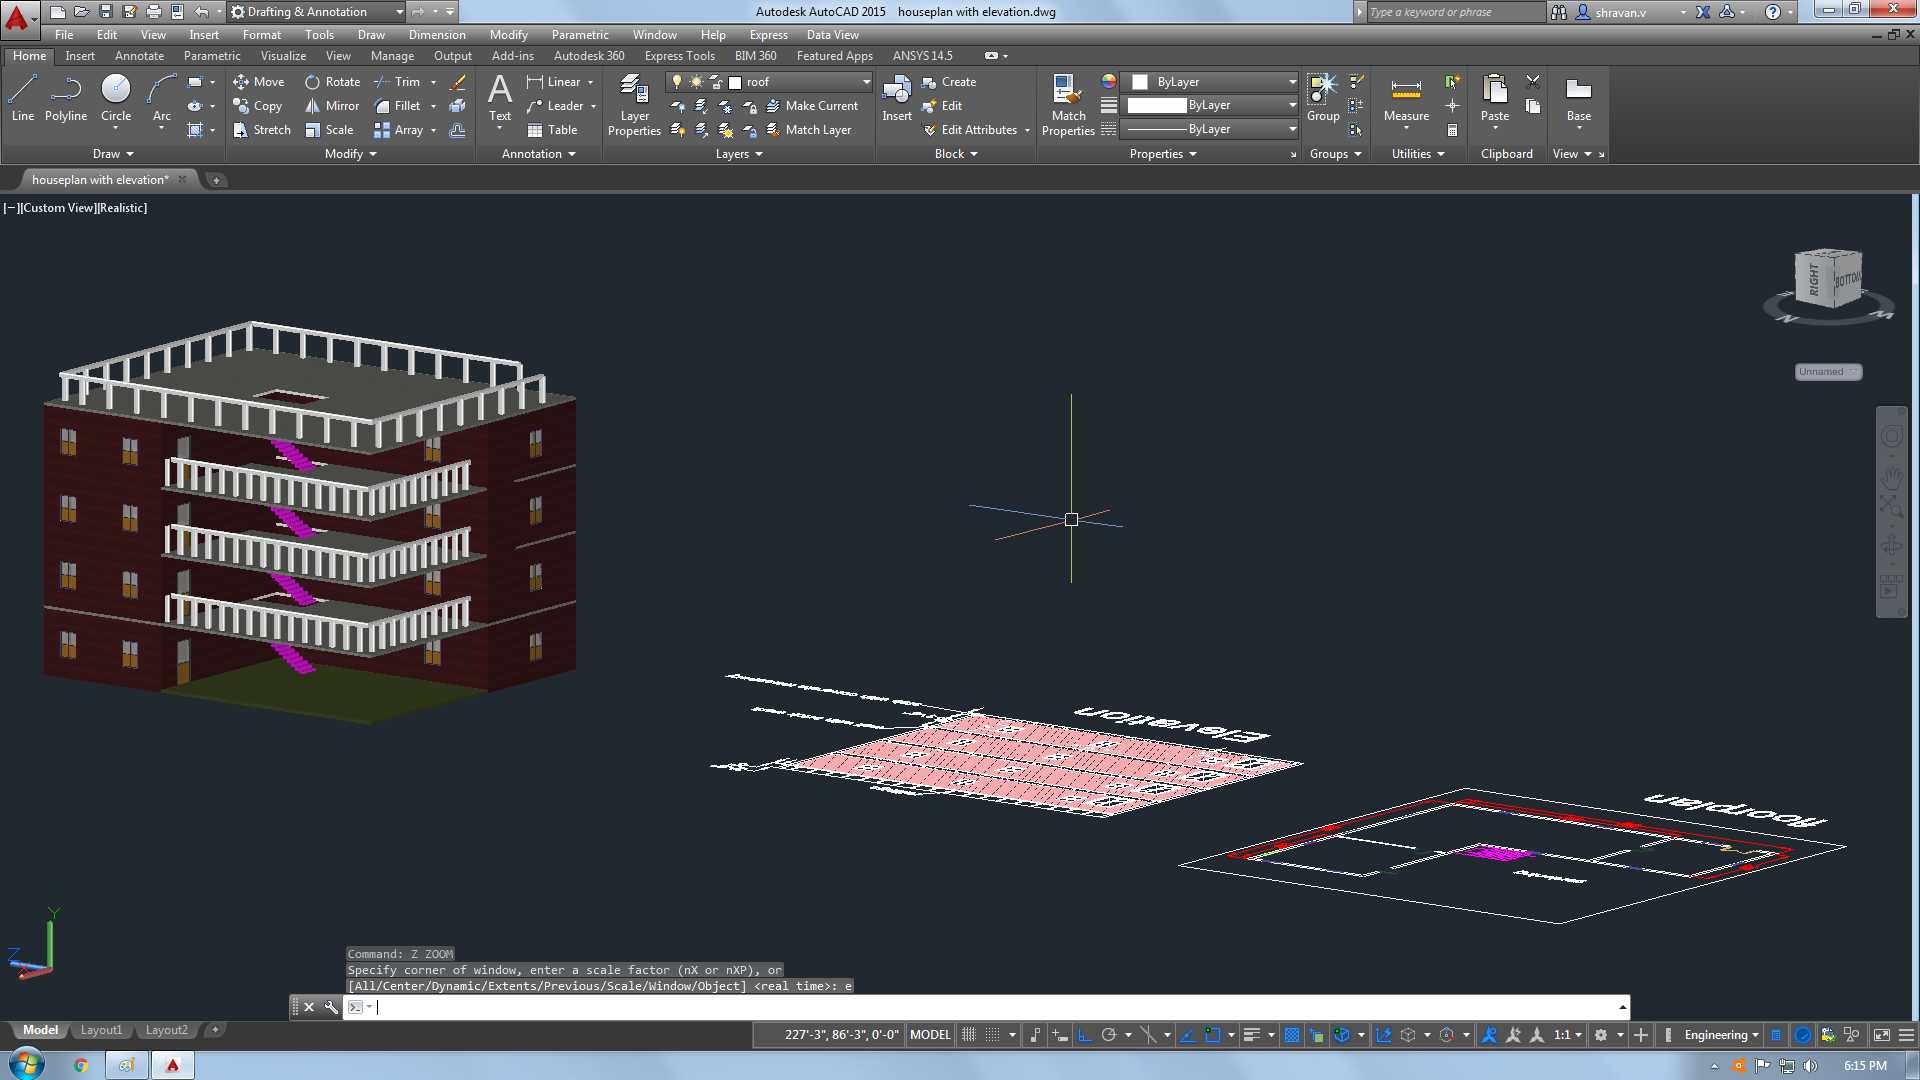This screenshot has width=1920, height=1080.
Task: Switch to the Layout1 tab
Action: coord(101,1030)
